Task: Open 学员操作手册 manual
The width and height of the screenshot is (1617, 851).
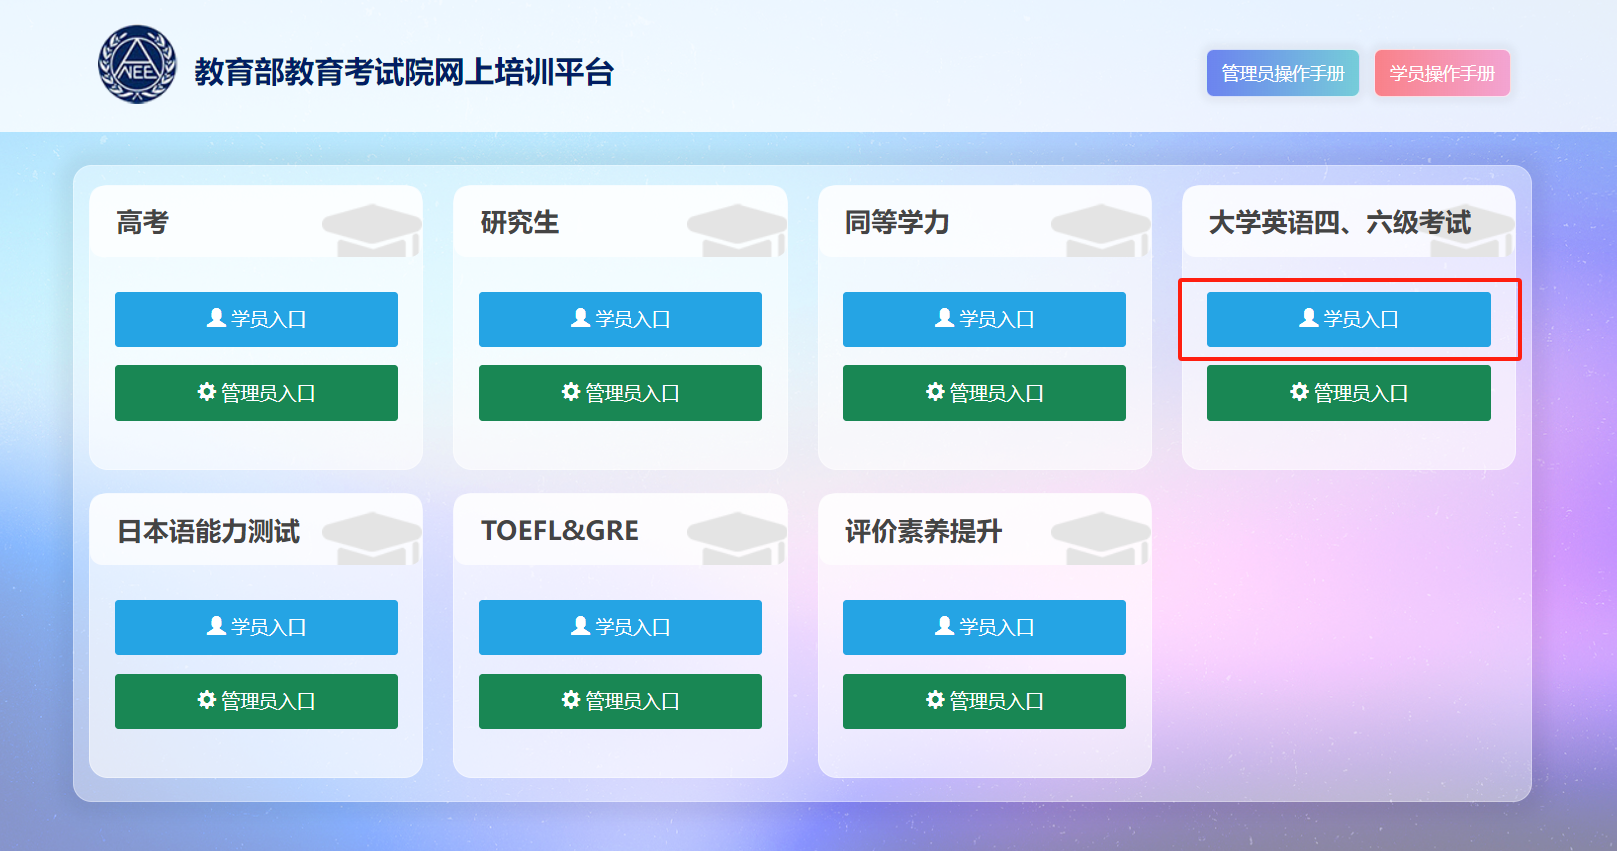Action: (1441, 73)
